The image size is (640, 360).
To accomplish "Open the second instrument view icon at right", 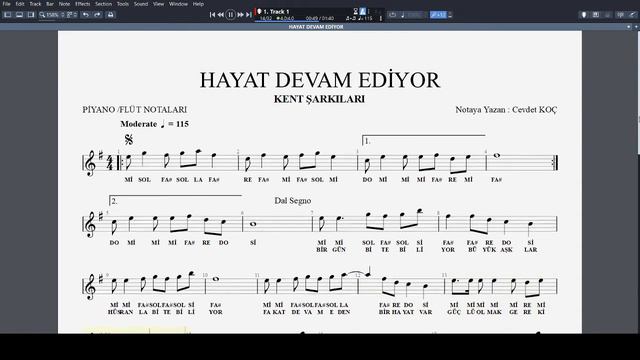I will coord(596,15).
